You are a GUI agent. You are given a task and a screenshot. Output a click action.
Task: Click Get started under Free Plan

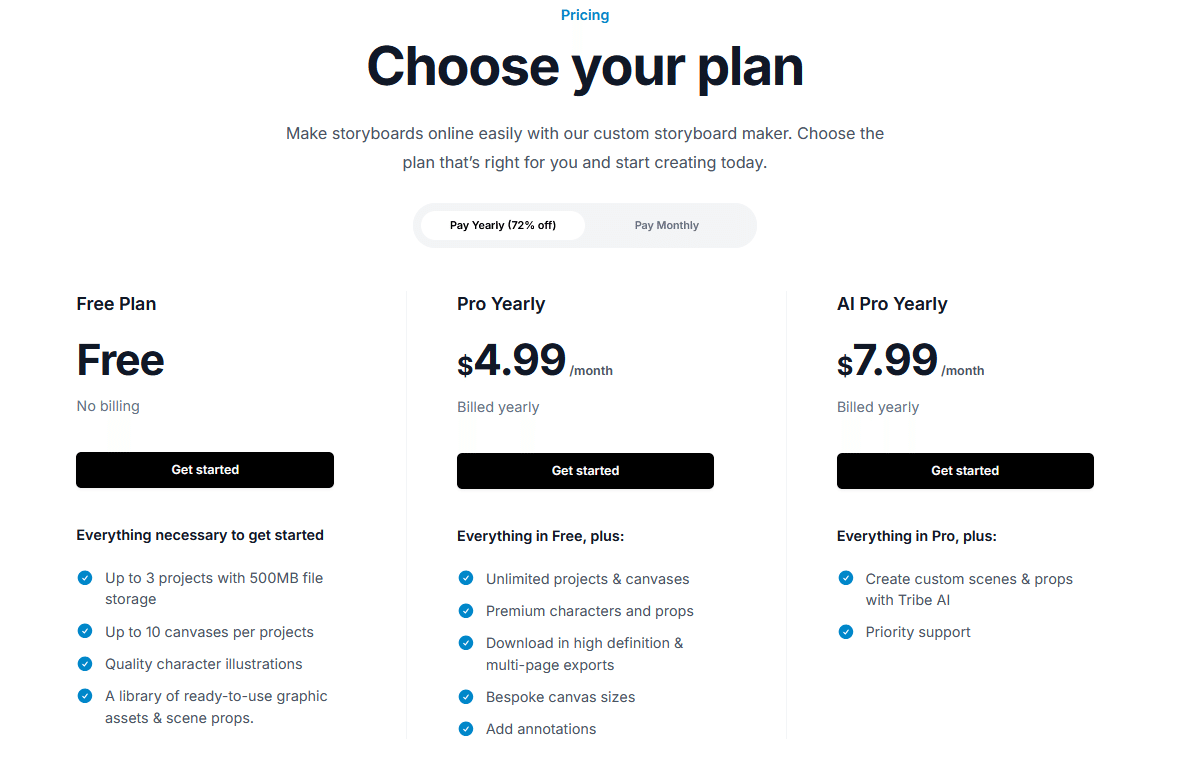pos(205,470)
